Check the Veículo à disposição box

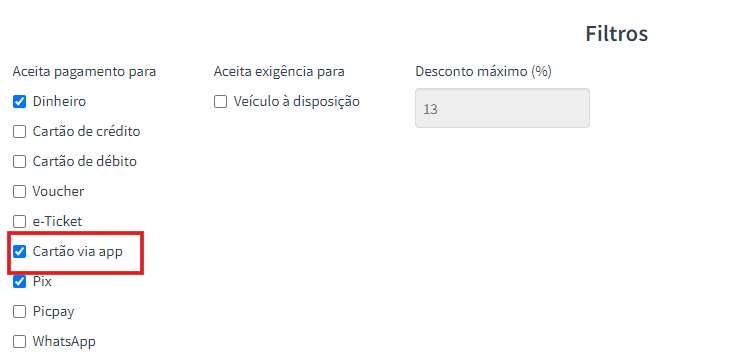pos(221,102)
